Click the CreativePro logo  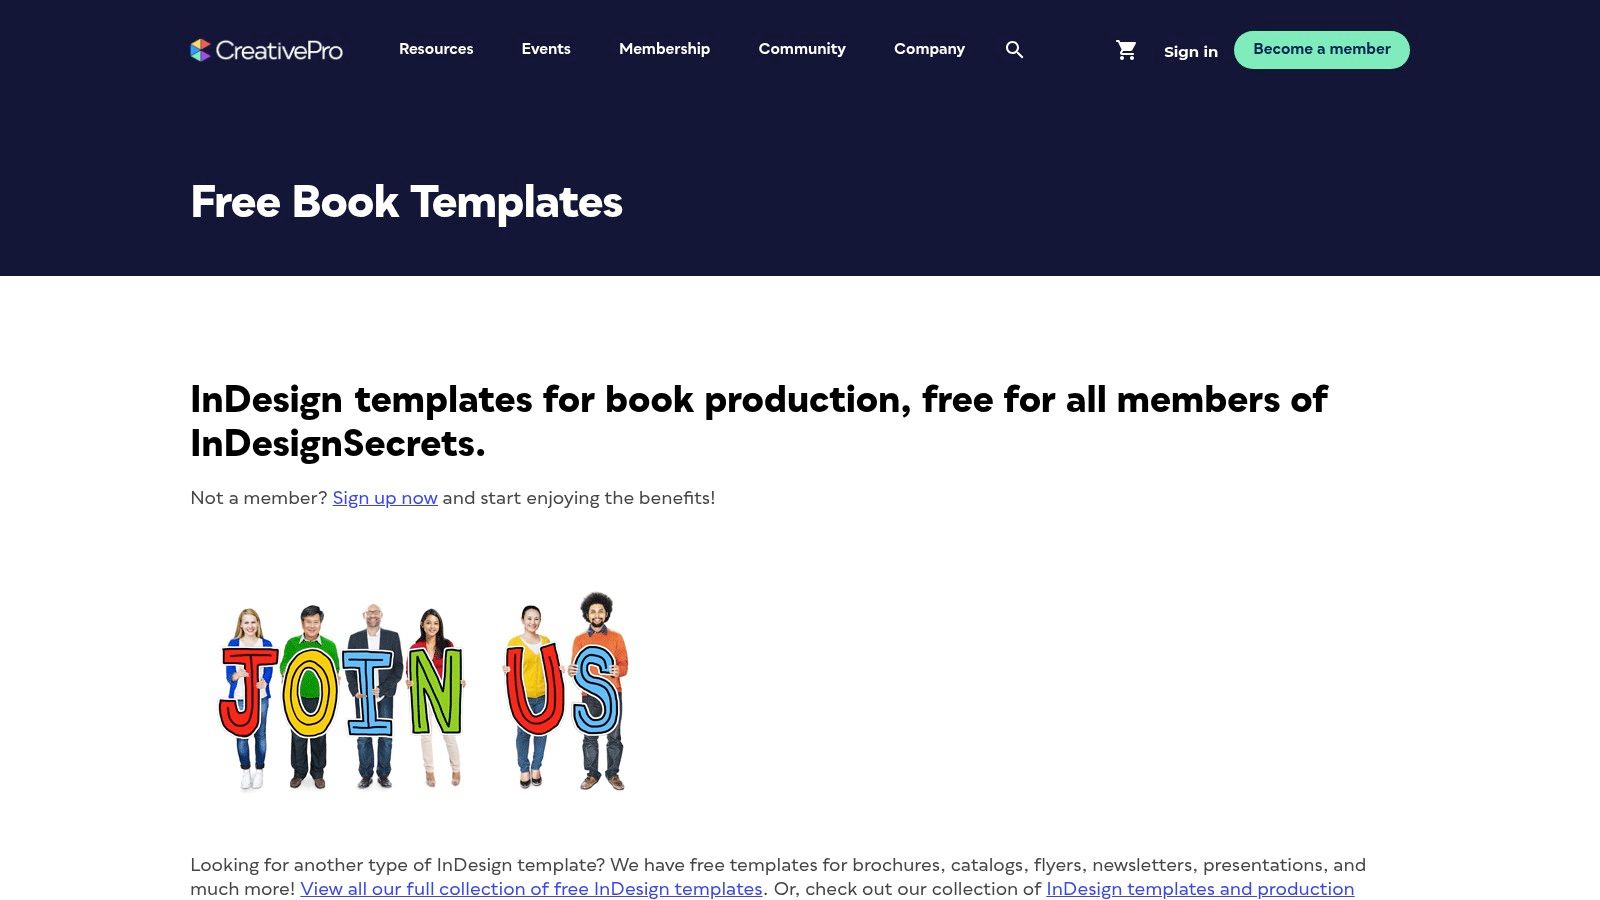point(266,50)
